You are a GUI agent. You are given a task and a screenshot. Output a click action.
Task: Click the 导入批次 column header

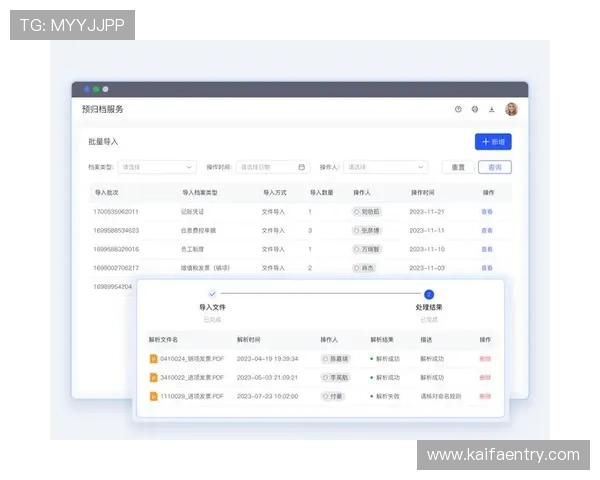click(x=106, y=193)
